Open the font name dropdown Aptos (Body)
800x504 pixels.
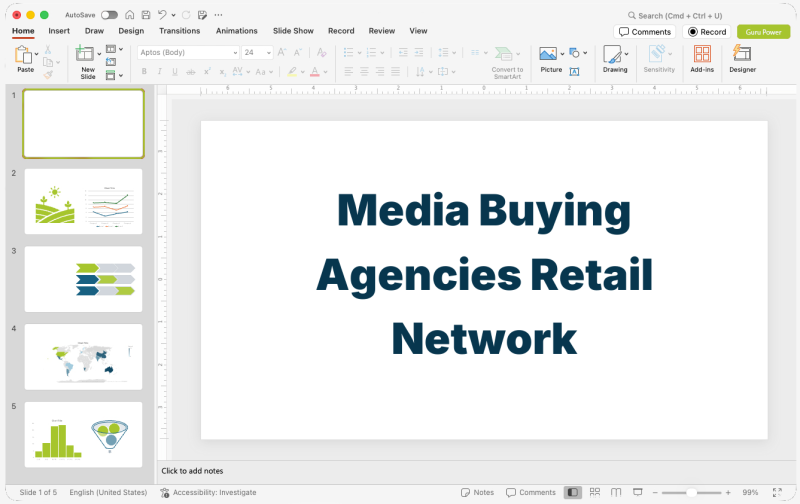(x=188, y=52)
